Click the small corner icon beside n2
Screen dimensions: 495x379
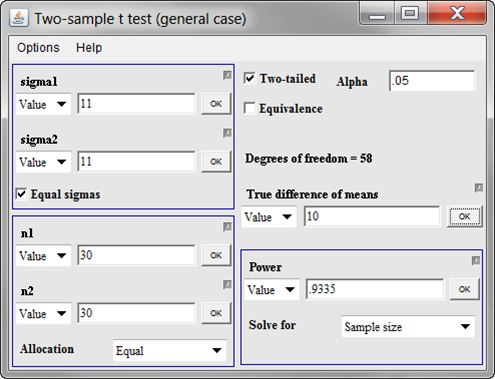(227, 285)
